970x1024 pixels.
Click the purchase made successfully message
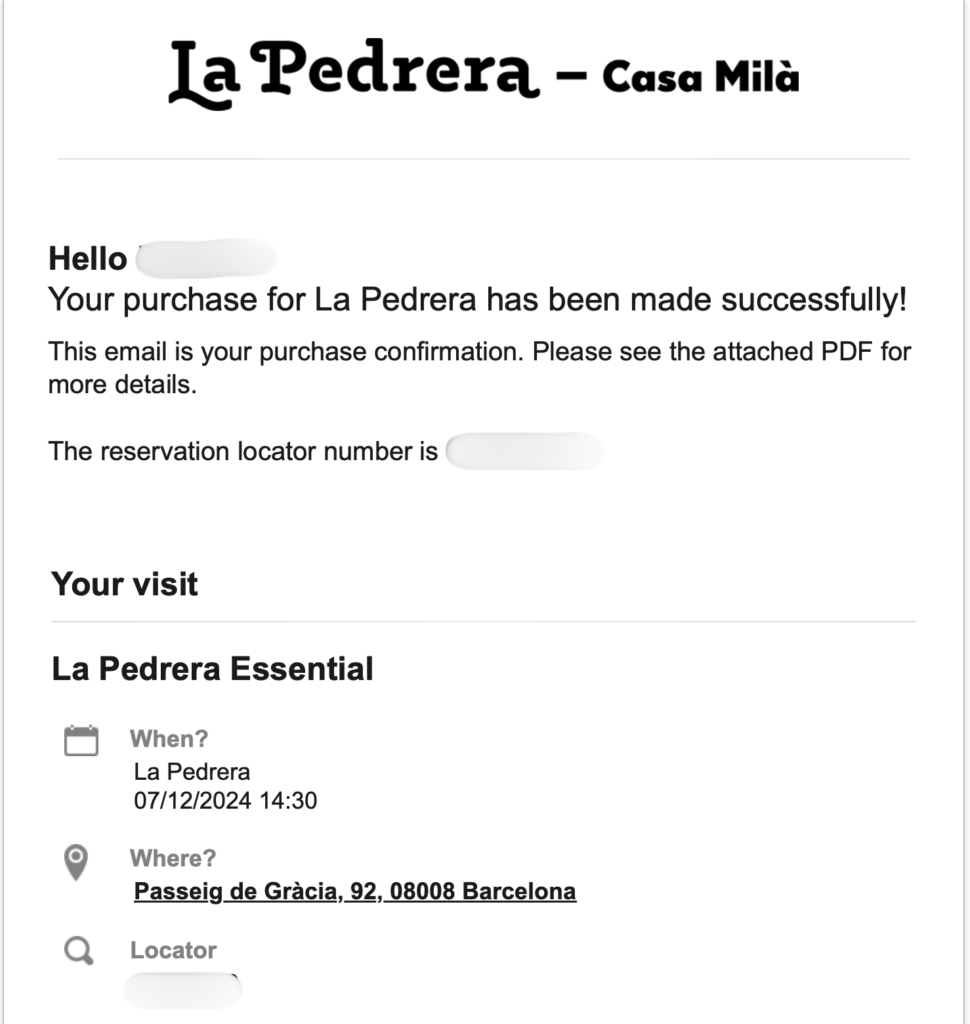478,299
